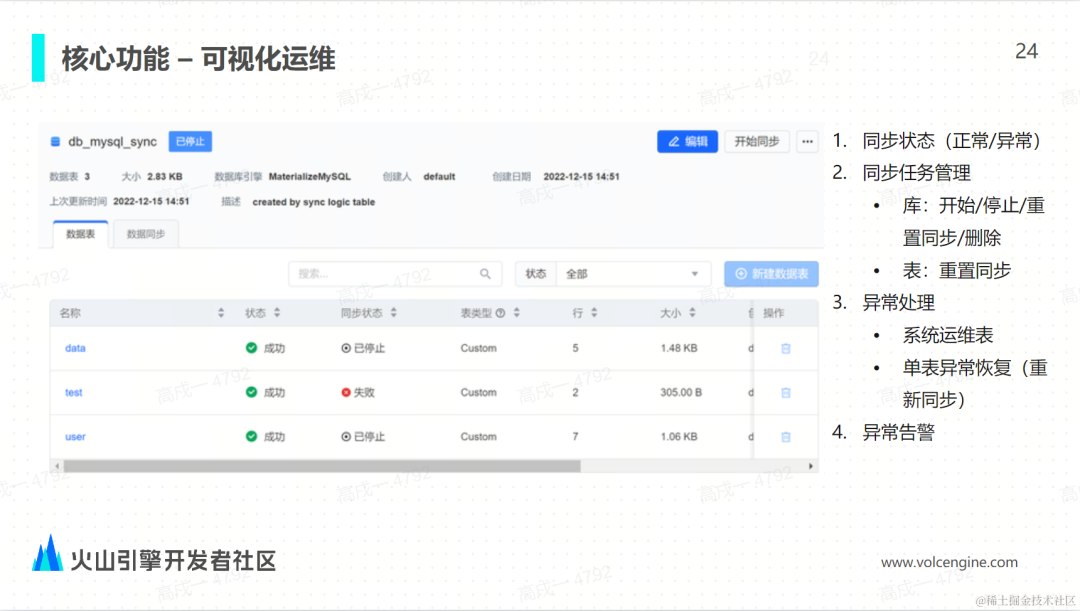The image size is (1080, 611).
Task: Click the table's horizontal scrollbar thumb
Action: pyautogui.click(x=322, y=466)
